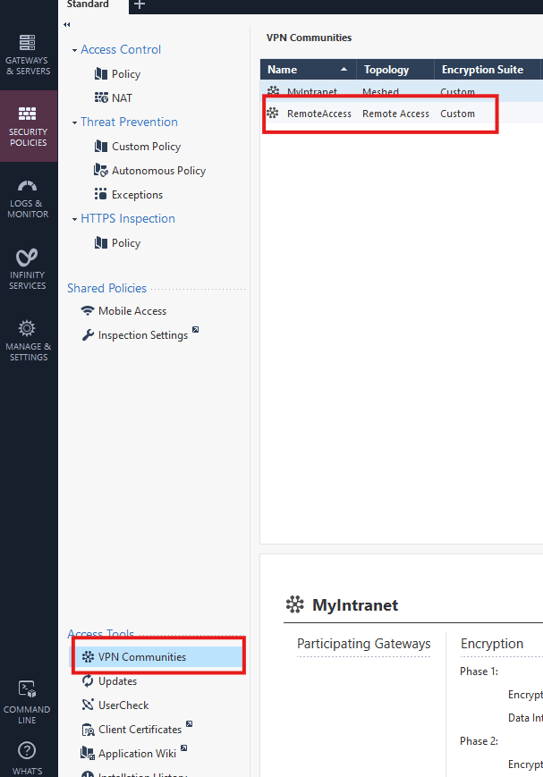This screenshot has width=543, height=777.
Task: Open the Autonomous Policy item
Action: point(150,170)
